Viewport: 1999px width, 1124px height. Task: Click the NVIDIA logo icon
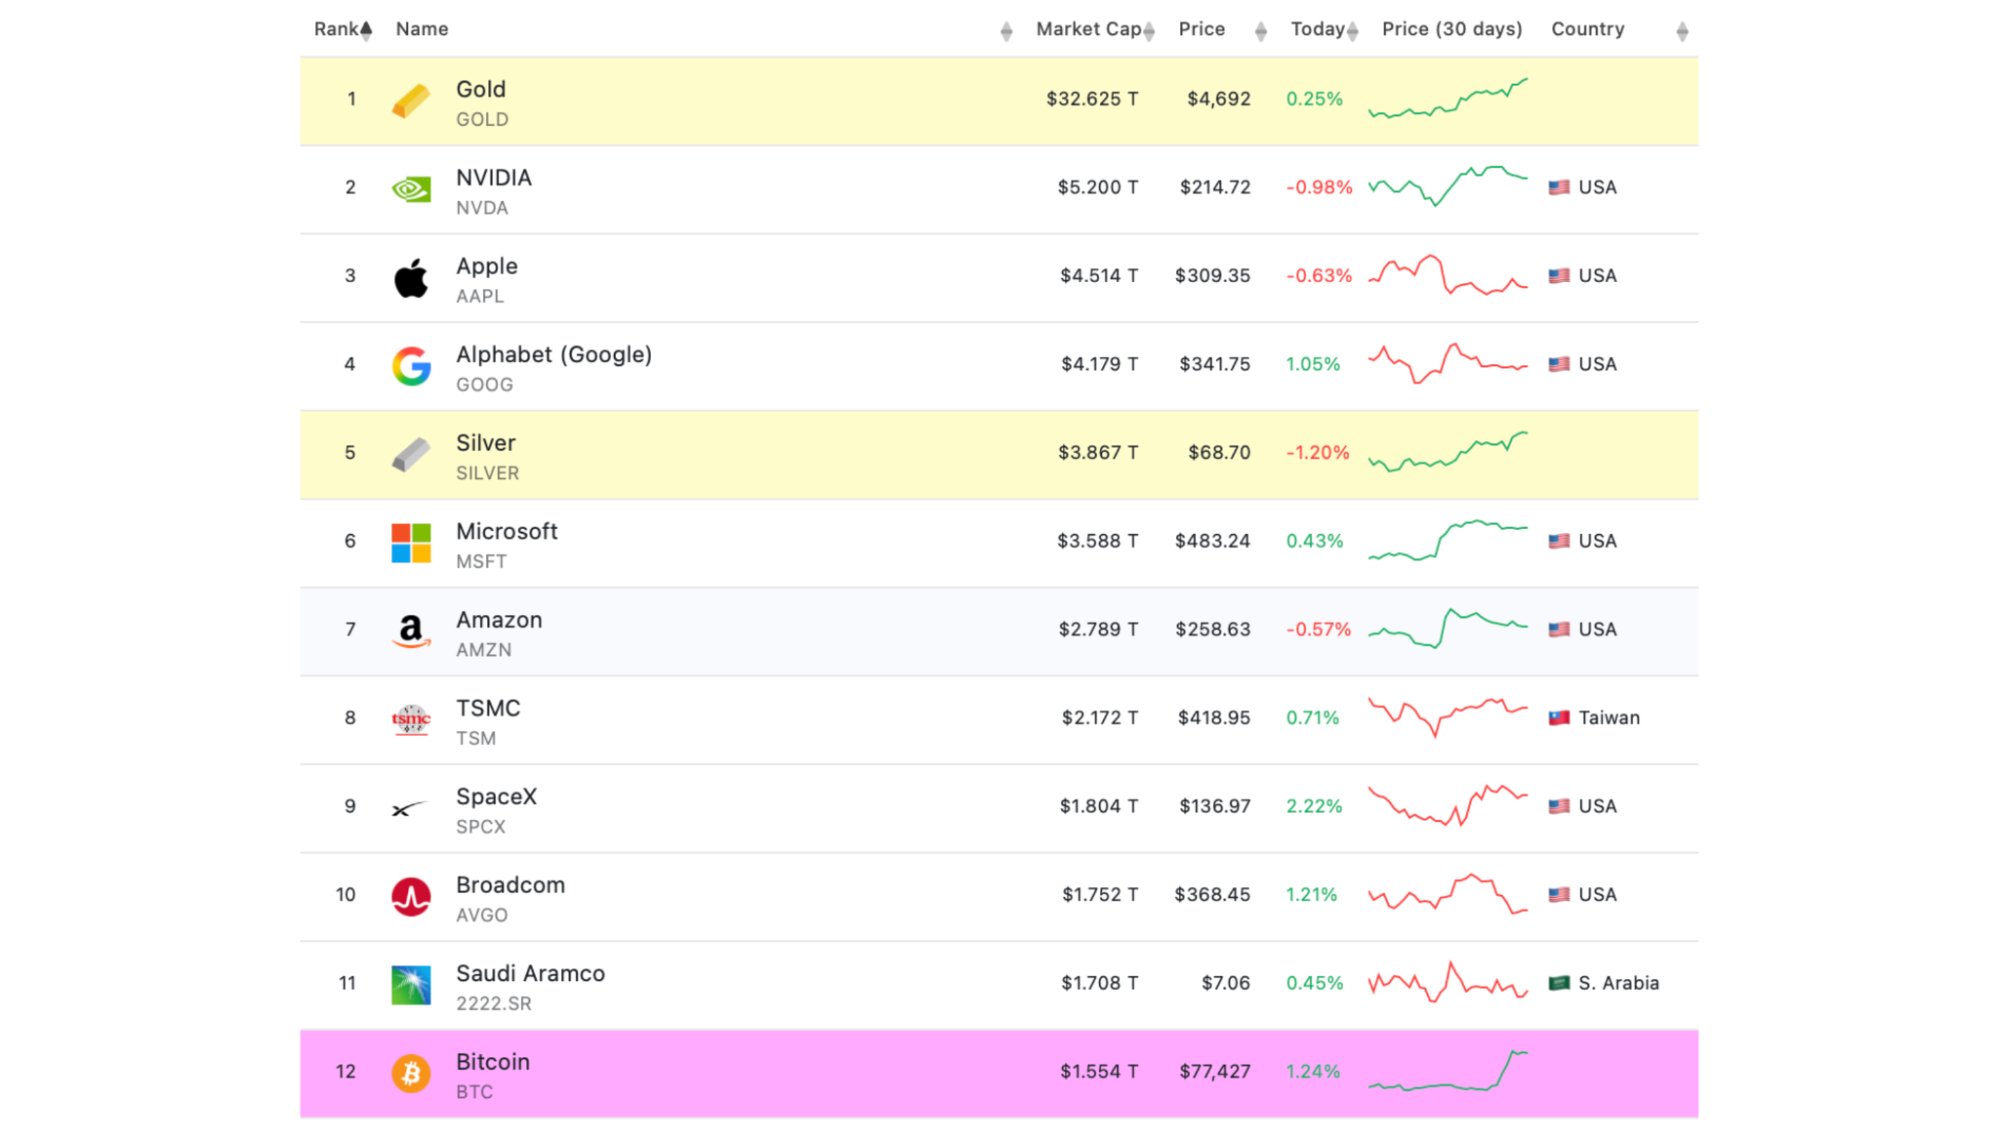411,188
